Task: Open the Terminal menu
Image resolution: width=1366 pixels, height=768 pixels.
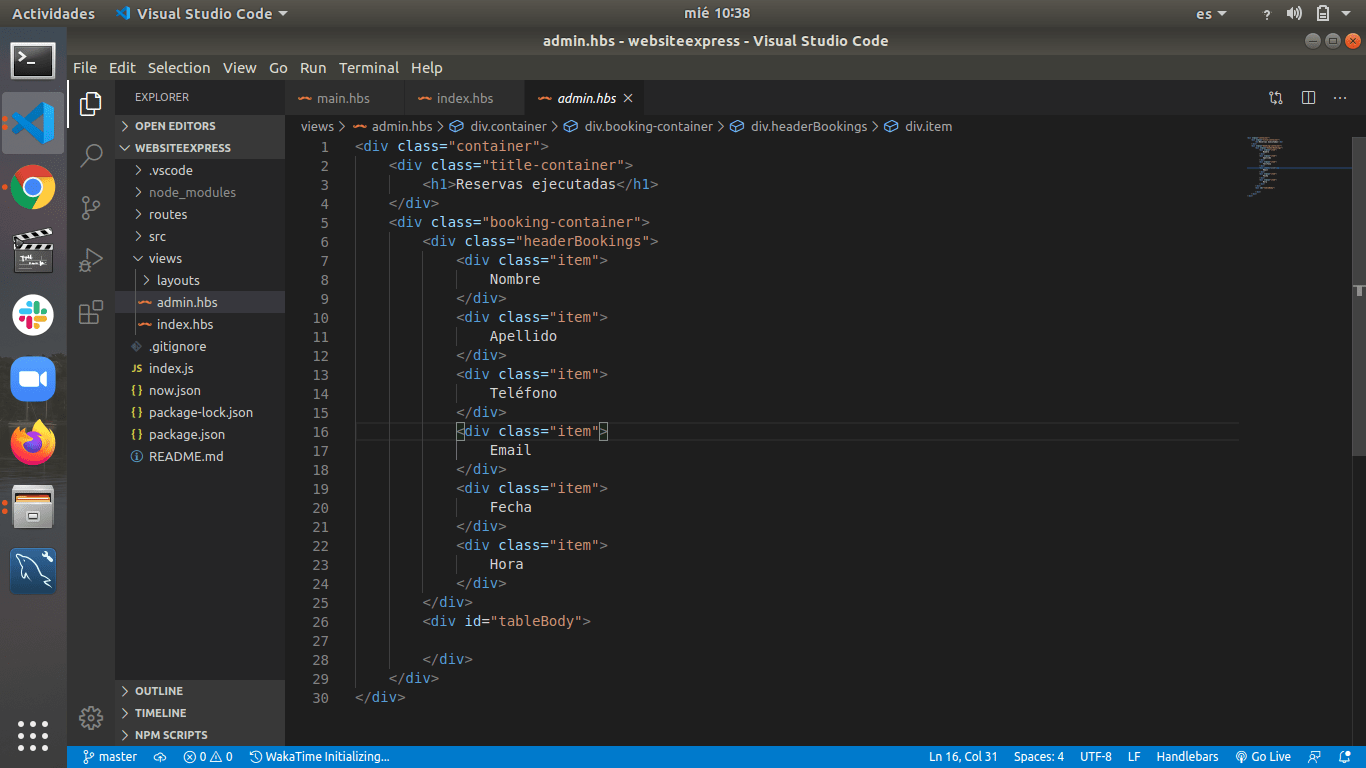Action: [368, 68]
